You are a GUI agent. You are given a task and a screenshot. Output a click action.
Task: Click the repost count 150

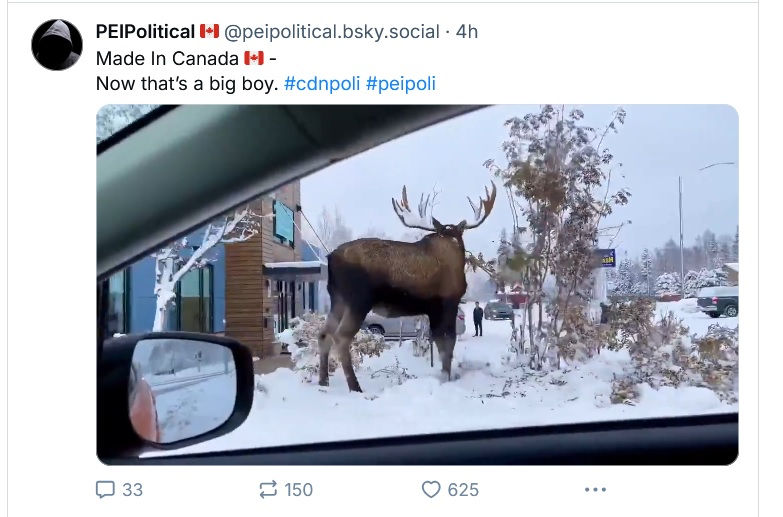[298, 490]
